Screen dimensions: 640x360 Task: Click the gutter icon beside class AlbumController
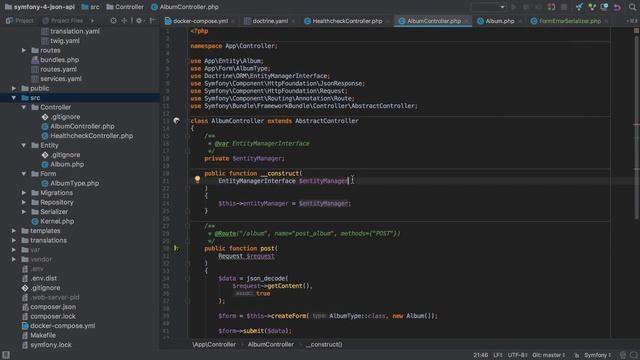(176, 121)
